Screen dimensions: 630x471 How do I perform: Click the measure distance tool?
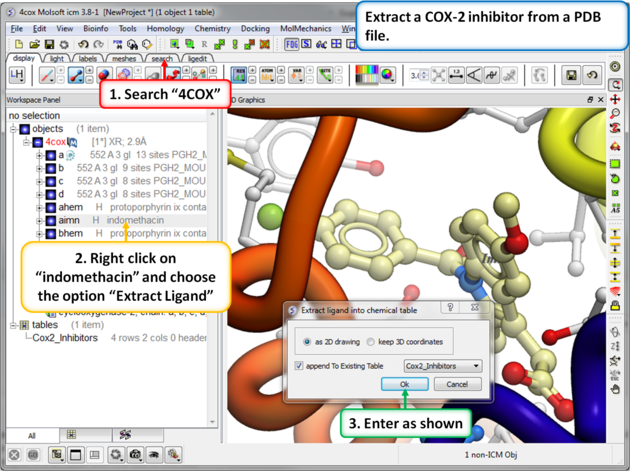[456, 75]
